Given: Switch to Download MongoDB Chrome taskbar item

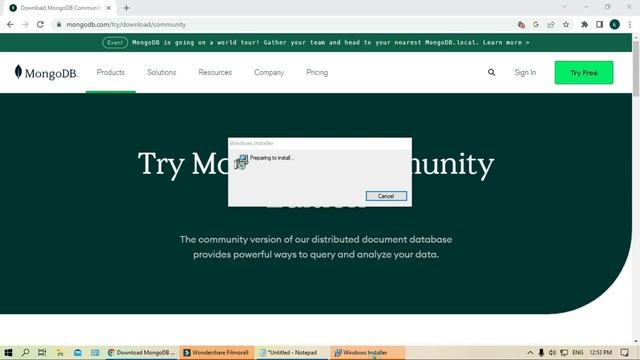Looking at the screenshot, I should [141, 352].
